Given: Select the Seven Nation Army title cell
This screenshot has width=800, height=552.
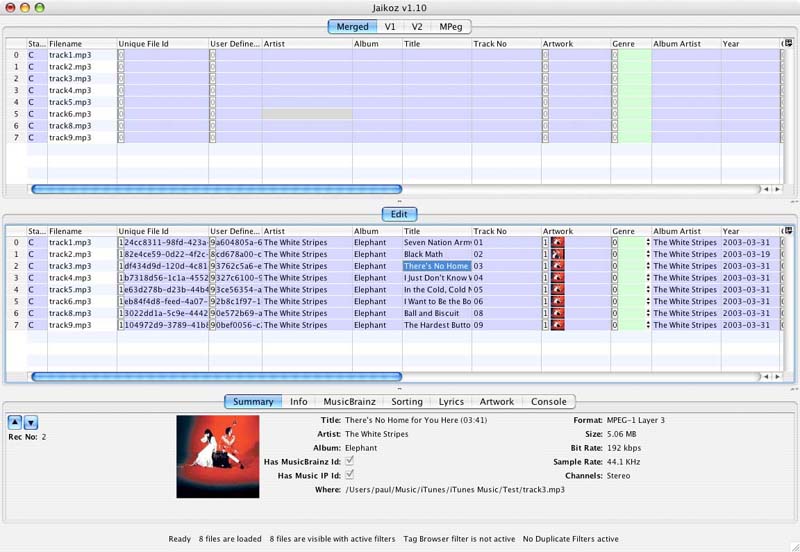Looking at the screenshot, I should tap(437, 242).
